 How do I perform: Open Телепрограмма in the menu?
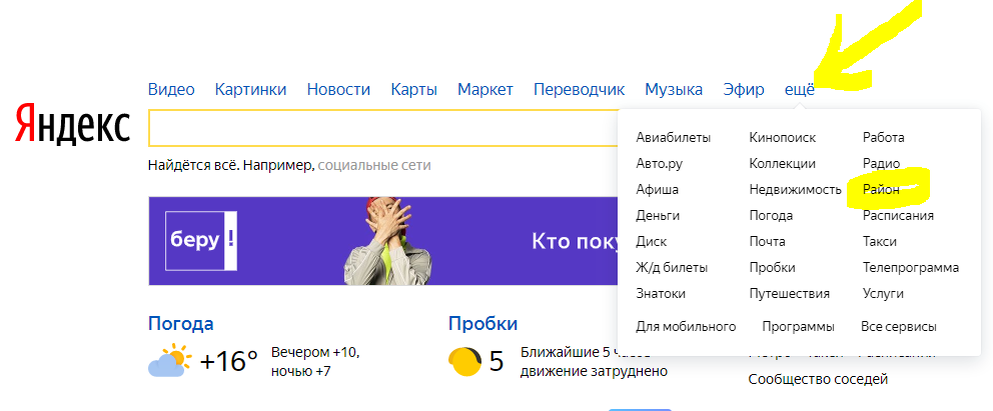click(911, 267)
